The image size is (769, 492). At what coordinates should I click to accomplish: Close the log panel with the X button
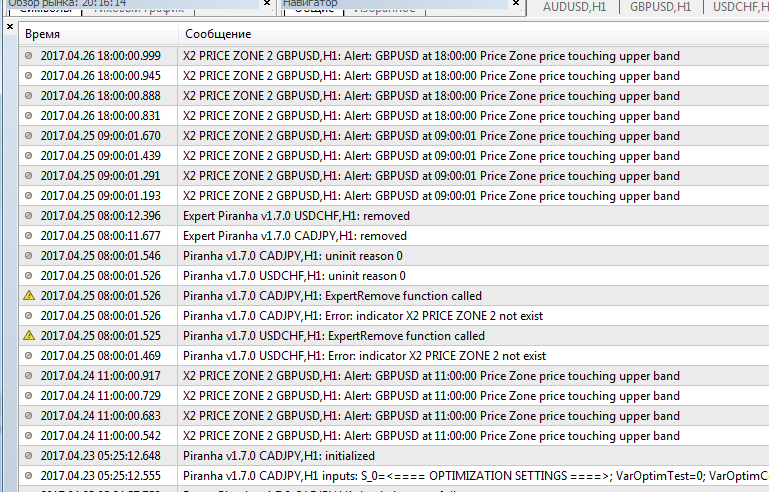[10, 27]
